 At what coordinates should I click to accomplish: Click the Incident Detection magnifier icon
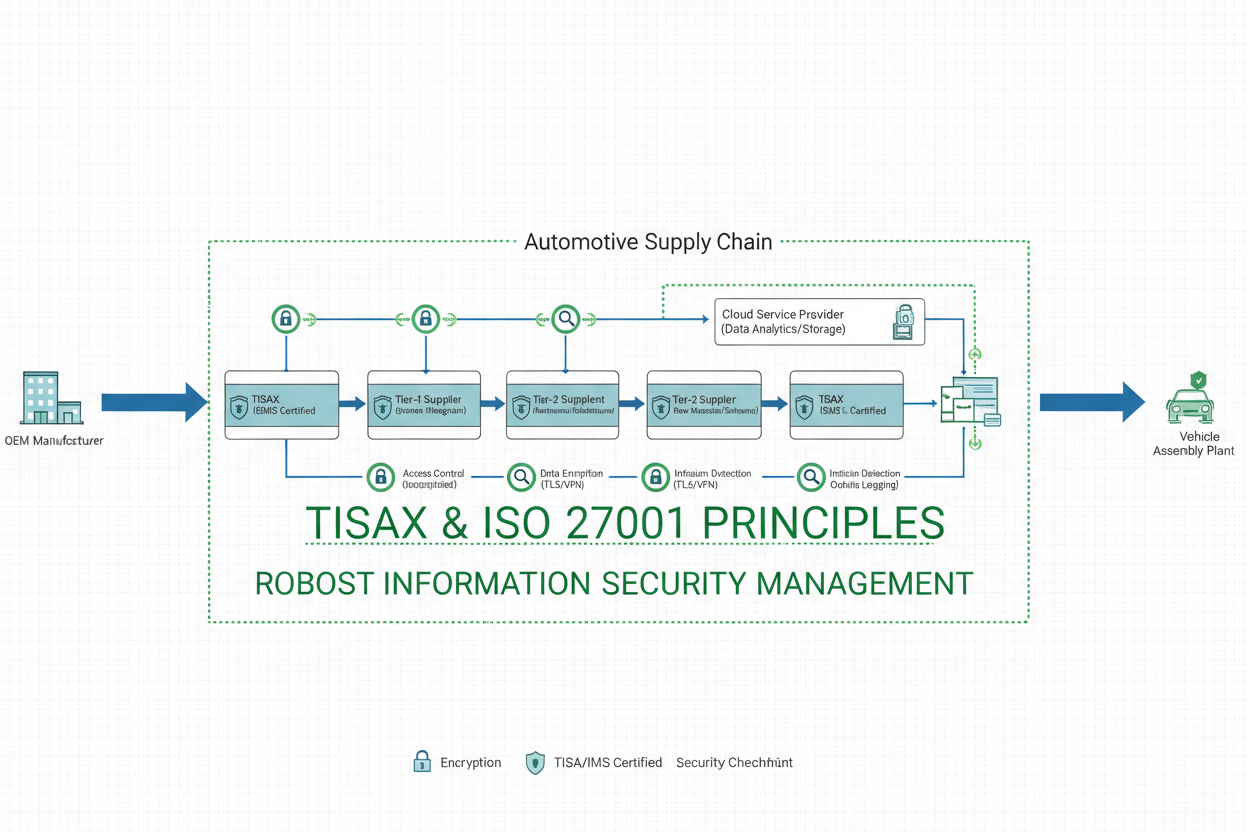pyautogui.click(x=811, y=477)
